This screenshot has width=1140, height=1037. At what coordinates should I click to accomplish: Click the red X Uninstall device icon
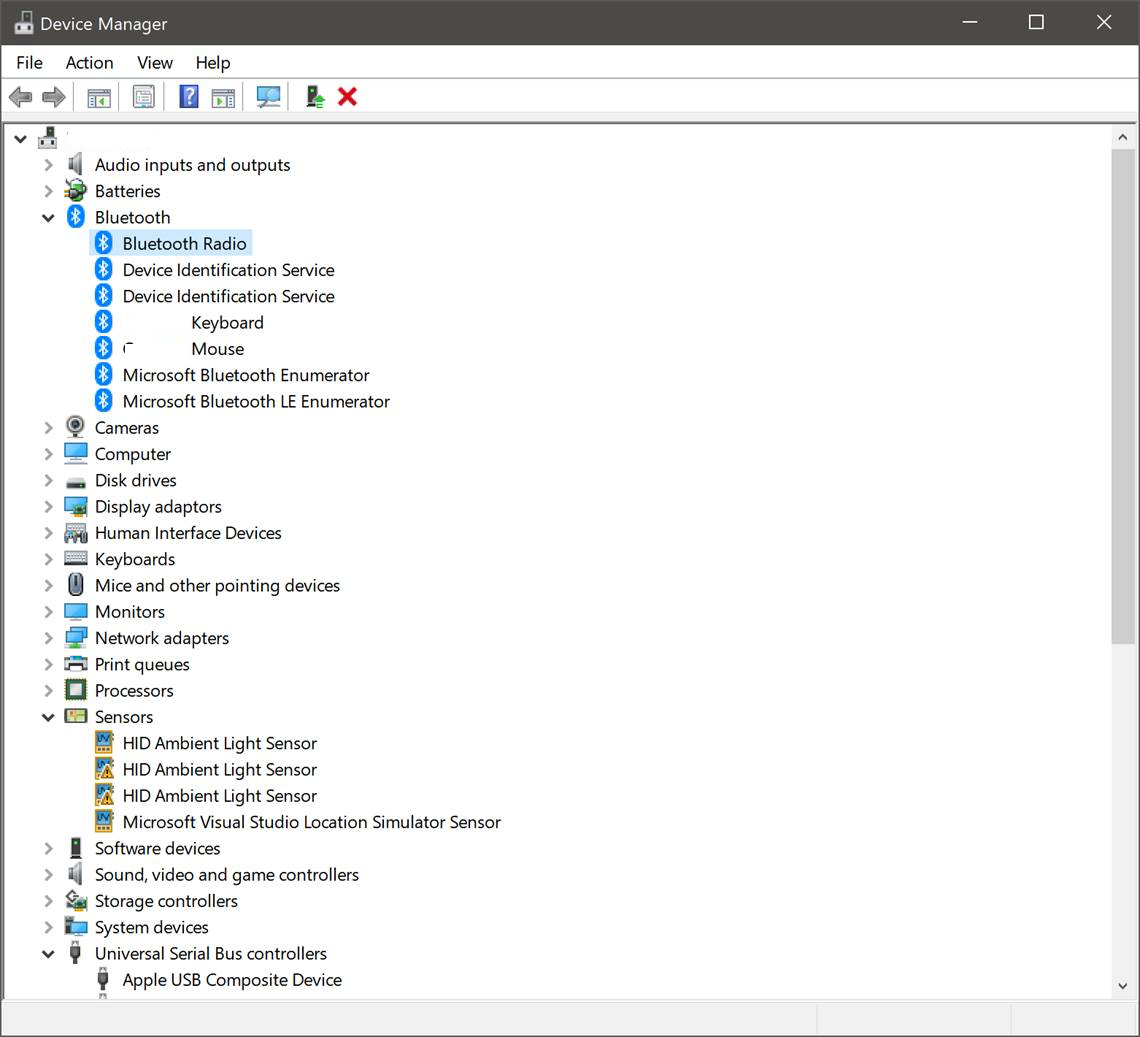(x=348, y=97)
